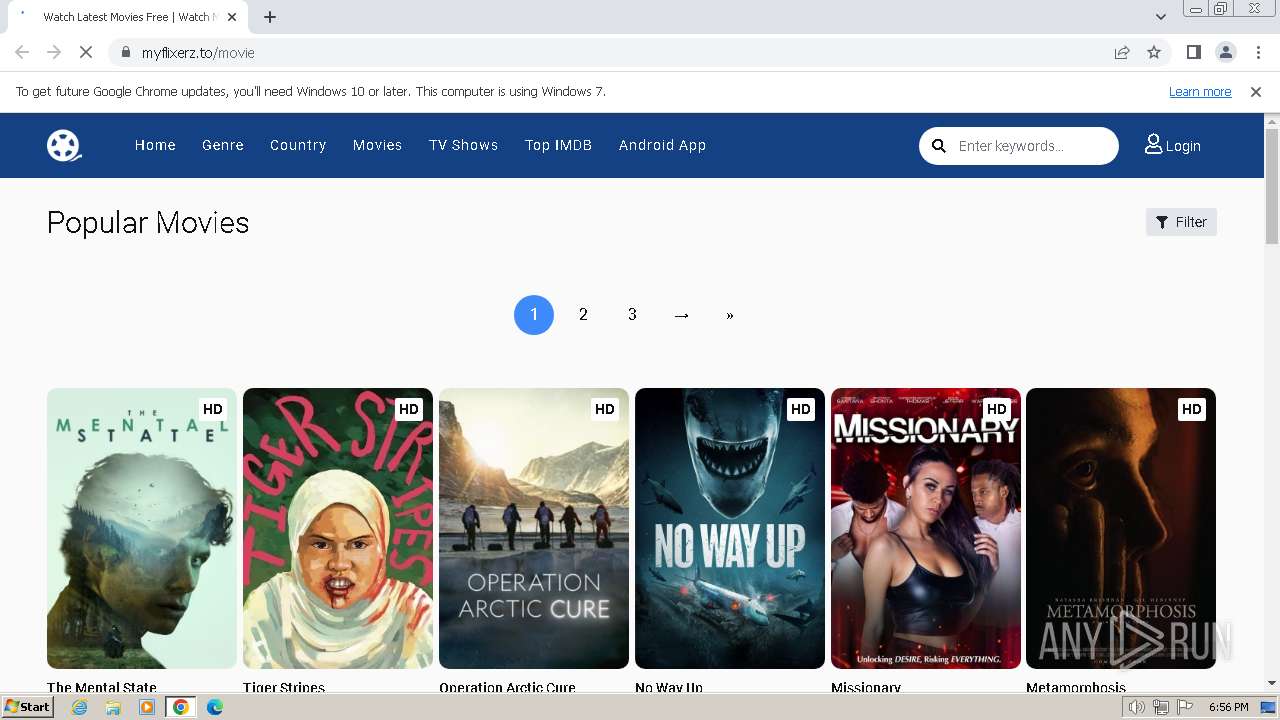Click the browser back arrow
The image size is (1280, 720).
pyautogui.click(x=22, y=52)
